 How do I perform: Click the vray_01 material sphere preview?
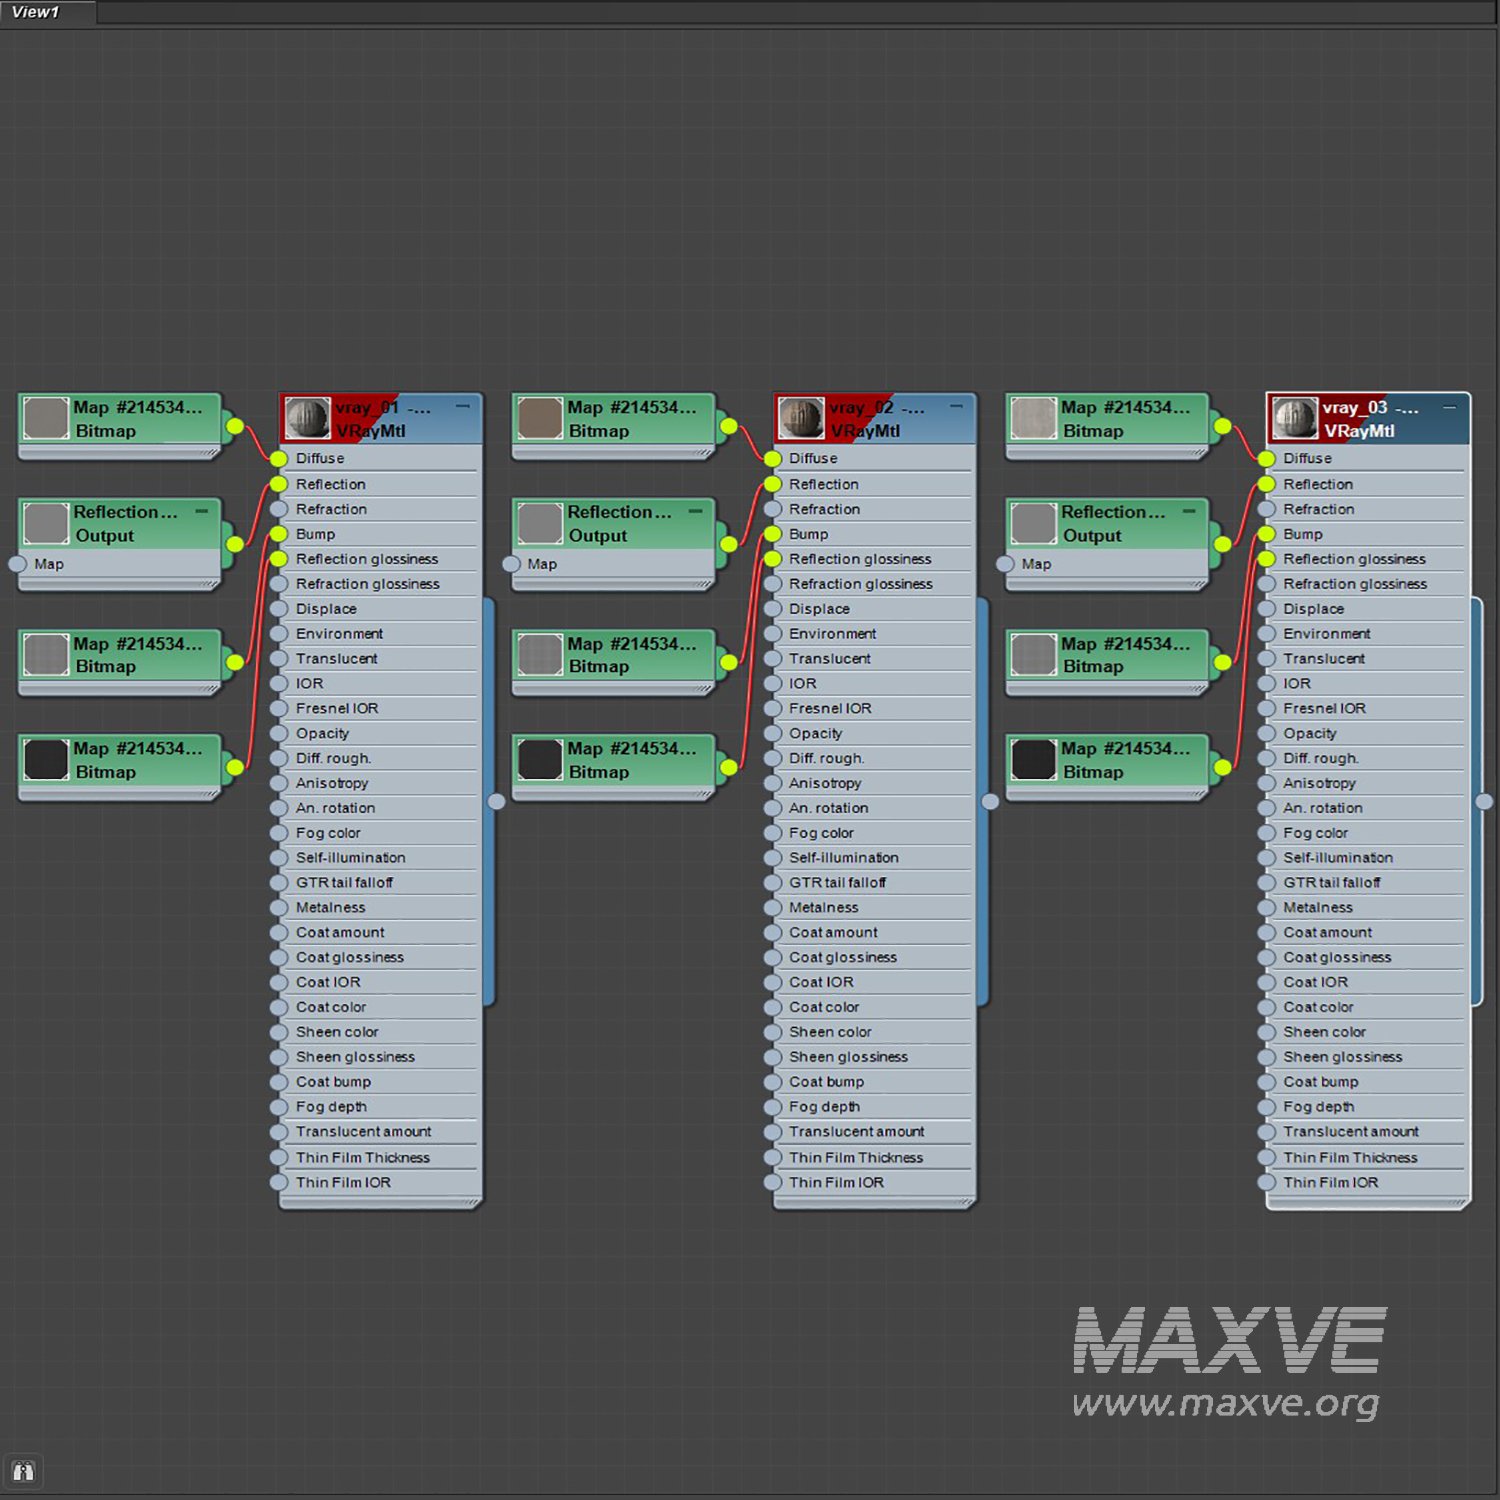(x=307, y=418)
